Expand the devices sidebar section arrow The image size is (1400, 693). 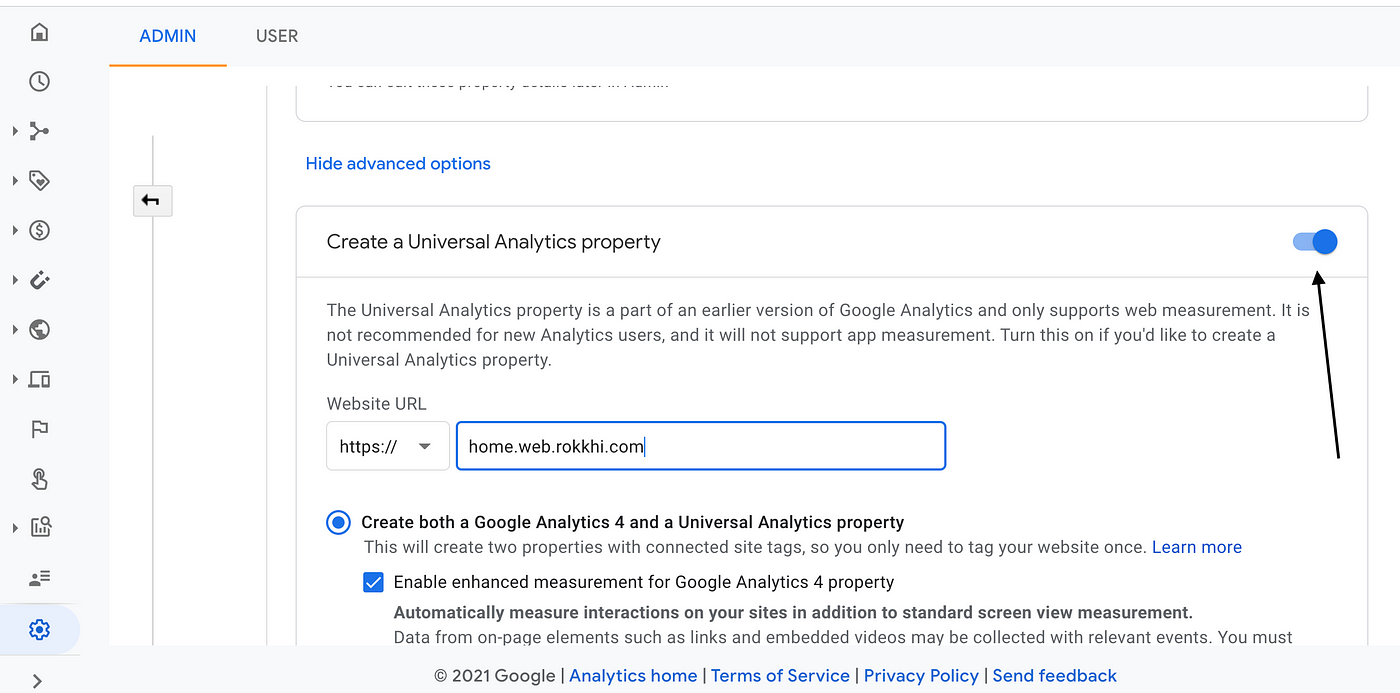tap(15, 380)
